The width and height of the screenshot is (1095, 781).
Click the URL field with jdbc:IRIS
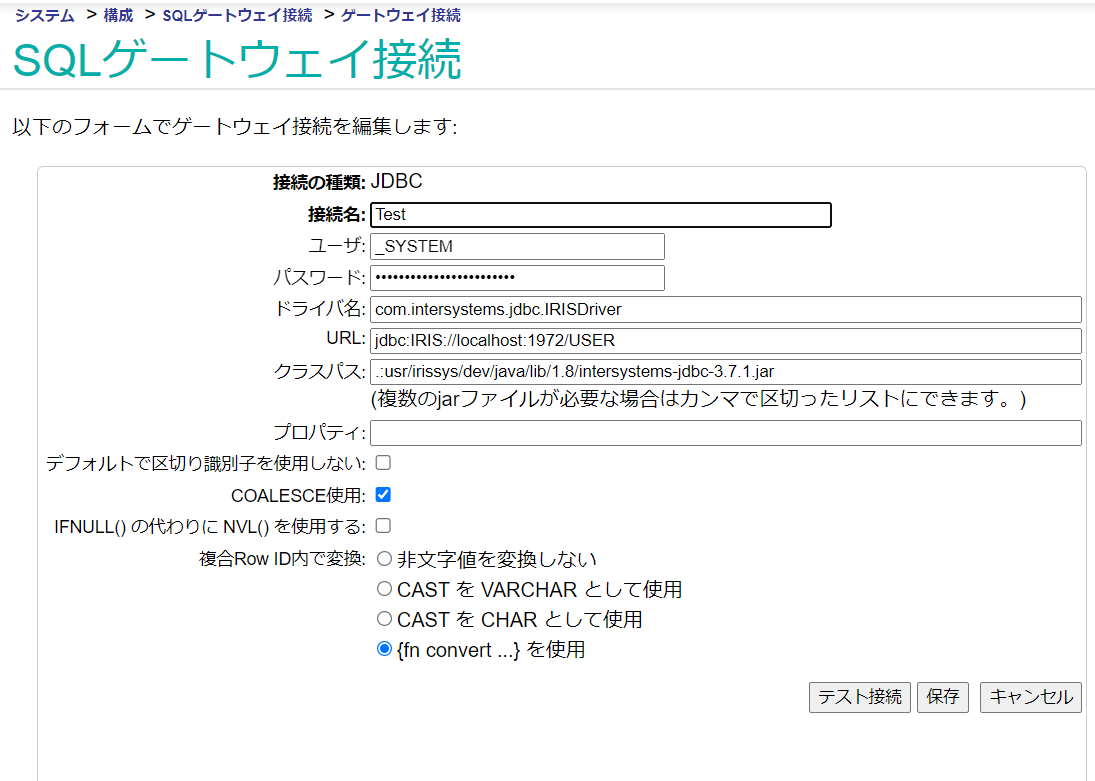726,341
